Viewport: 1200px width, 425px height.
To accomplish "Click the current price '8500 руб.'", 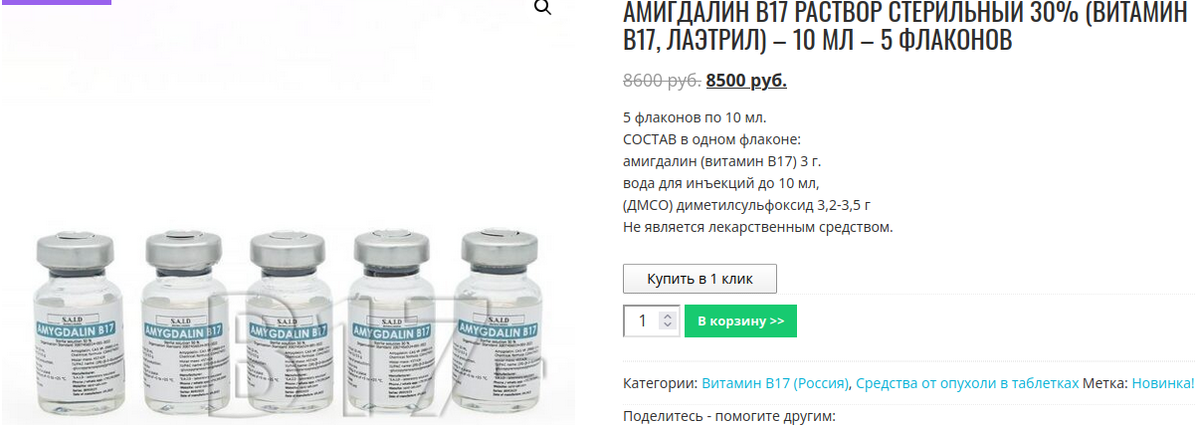I will point(746,80).
